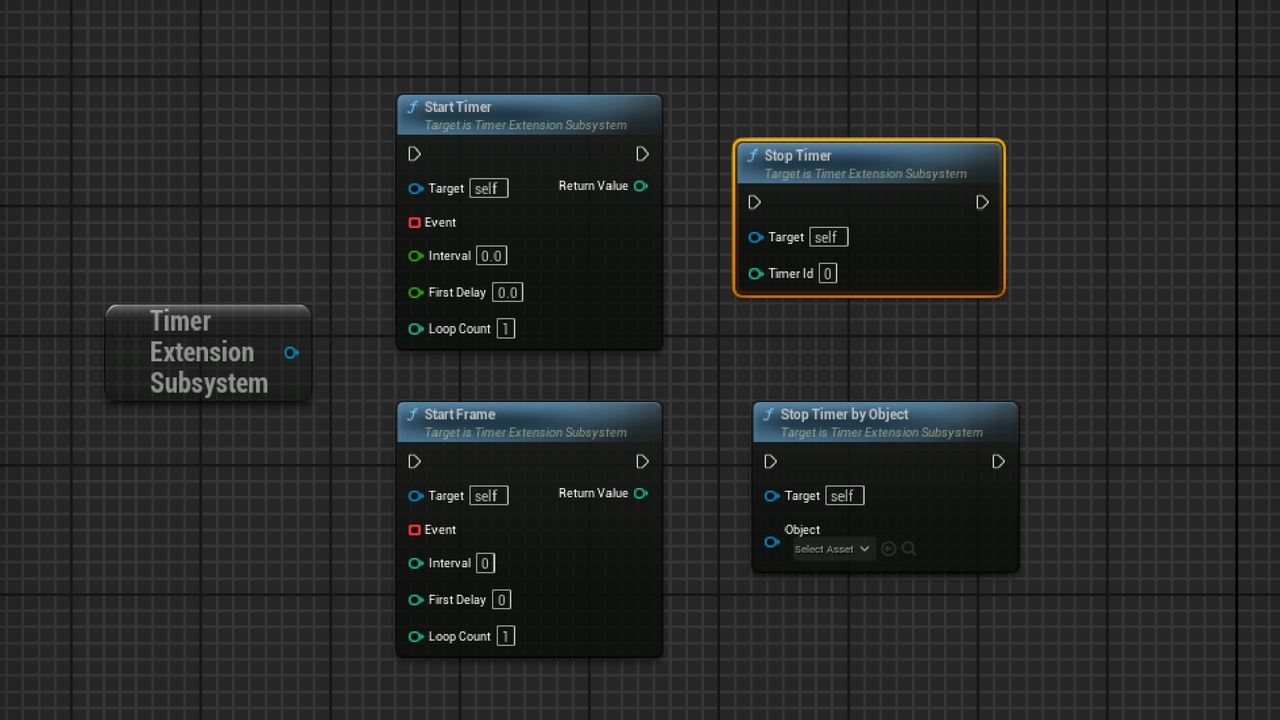Click the use selected asset arrow icon
This screenshot has width=1280, height=720.
point(888,549)
